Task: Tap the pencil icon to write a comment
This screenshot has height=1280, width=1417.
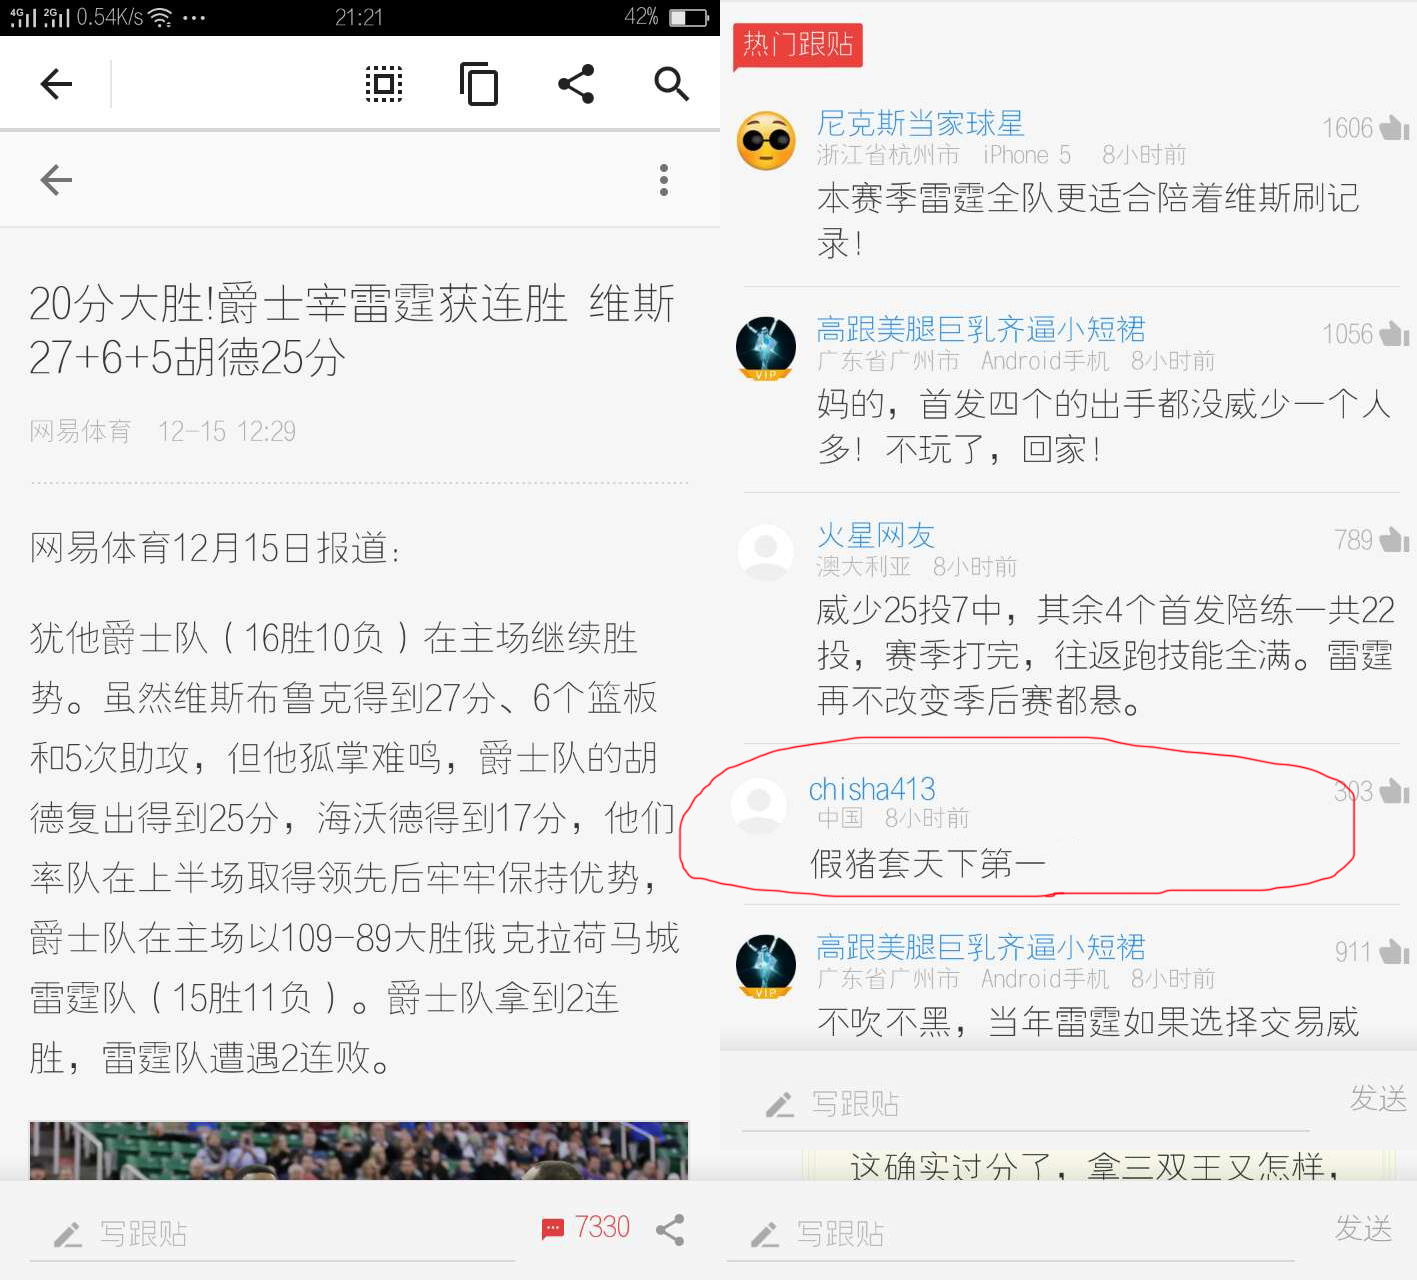Action: (66, 1234)
